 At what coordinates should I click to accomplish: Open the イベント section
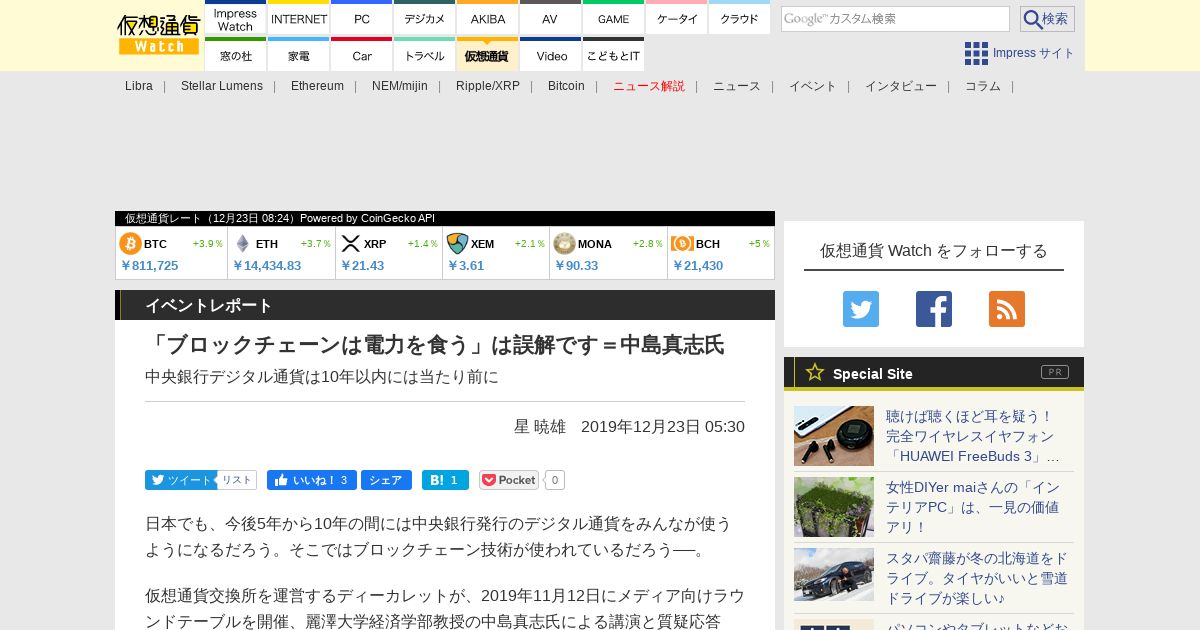813,86
